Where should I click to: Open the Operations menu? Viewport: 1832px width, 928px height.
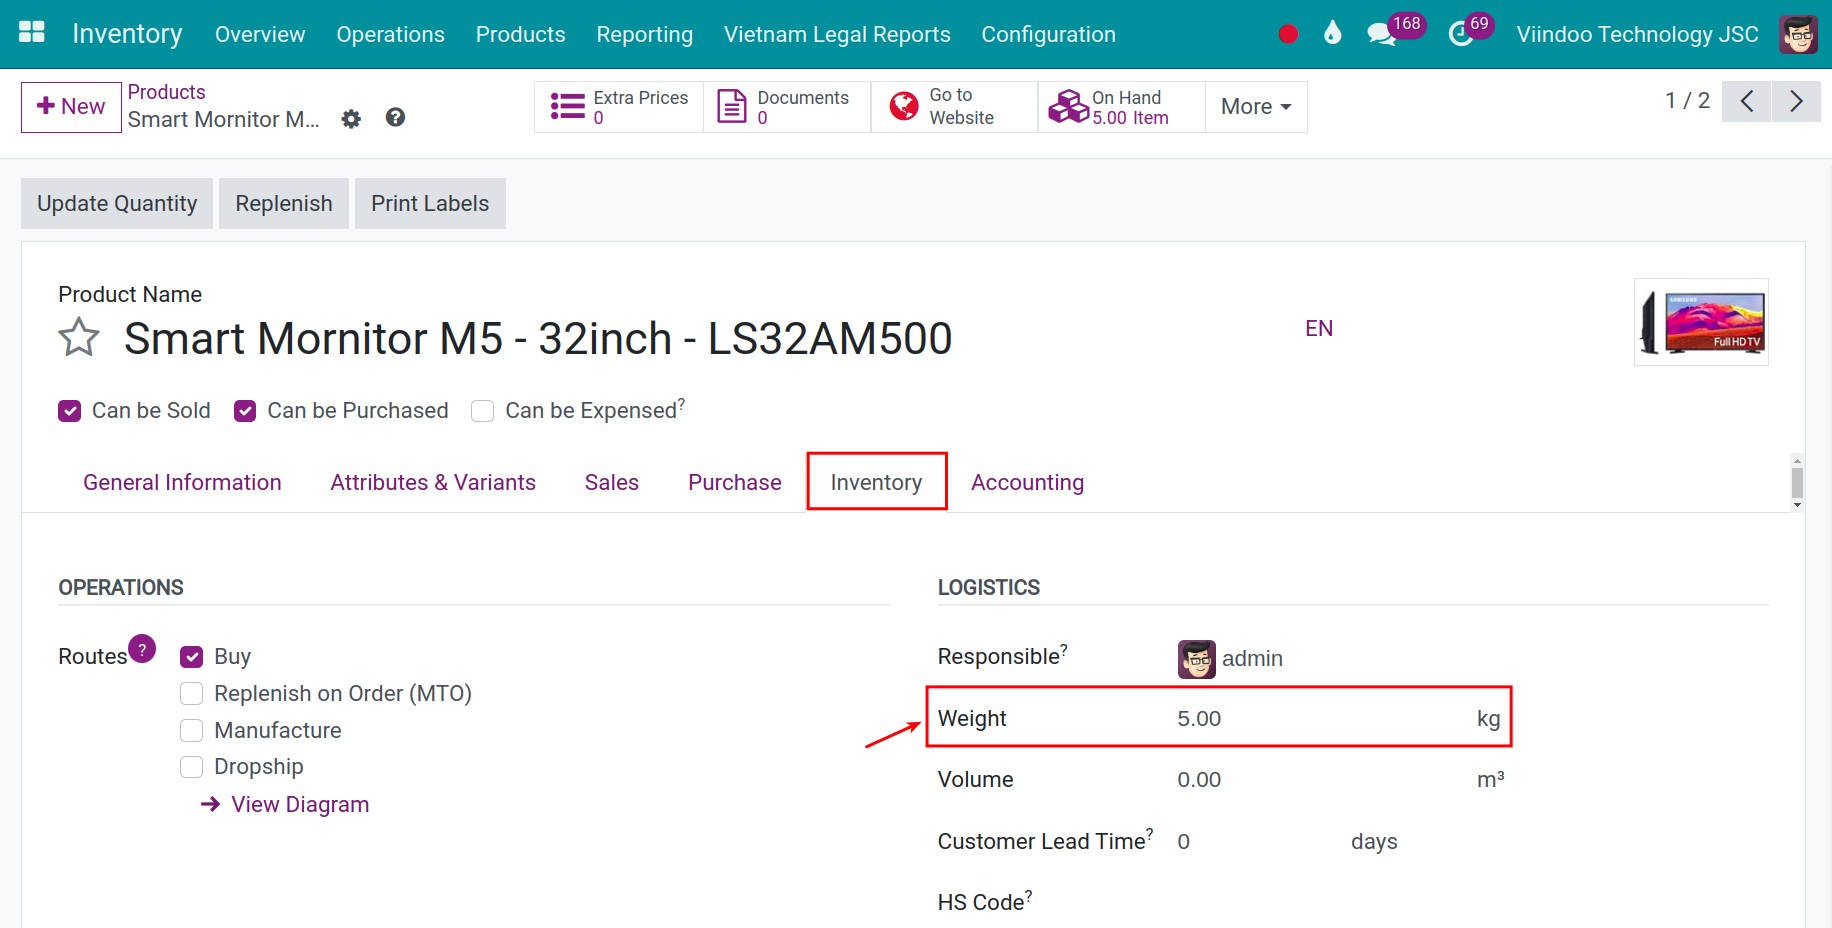point(390,34)
